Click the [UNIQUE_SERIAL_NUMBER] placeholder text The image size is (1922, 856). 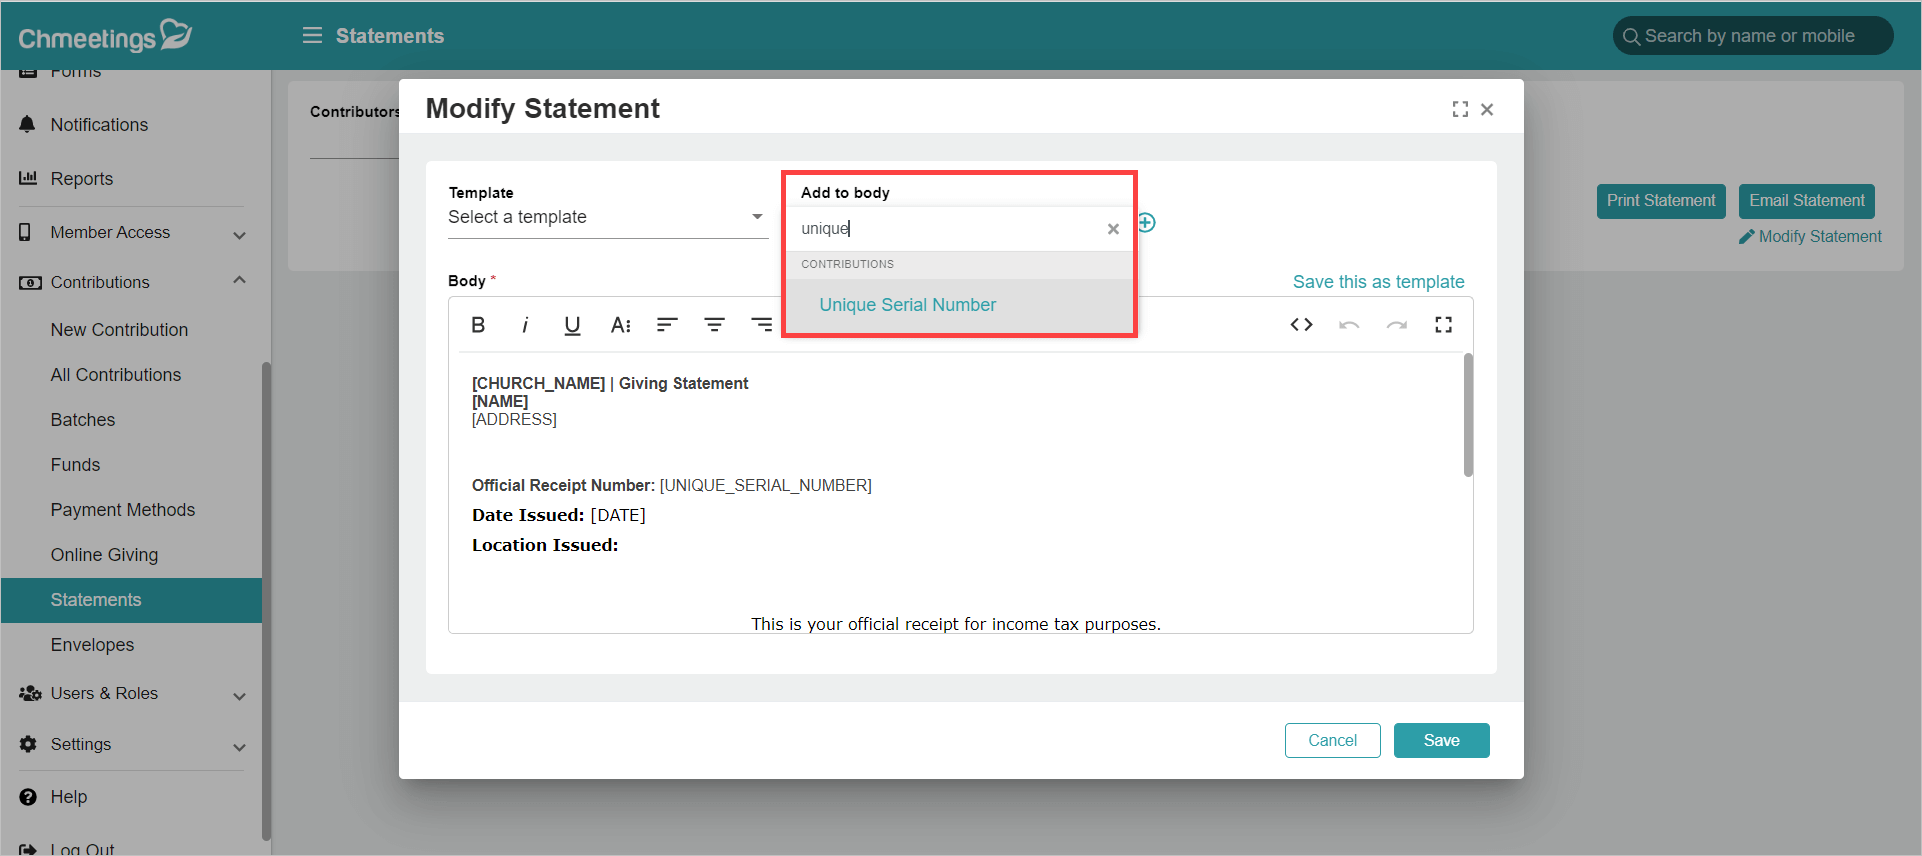(766, 485)
